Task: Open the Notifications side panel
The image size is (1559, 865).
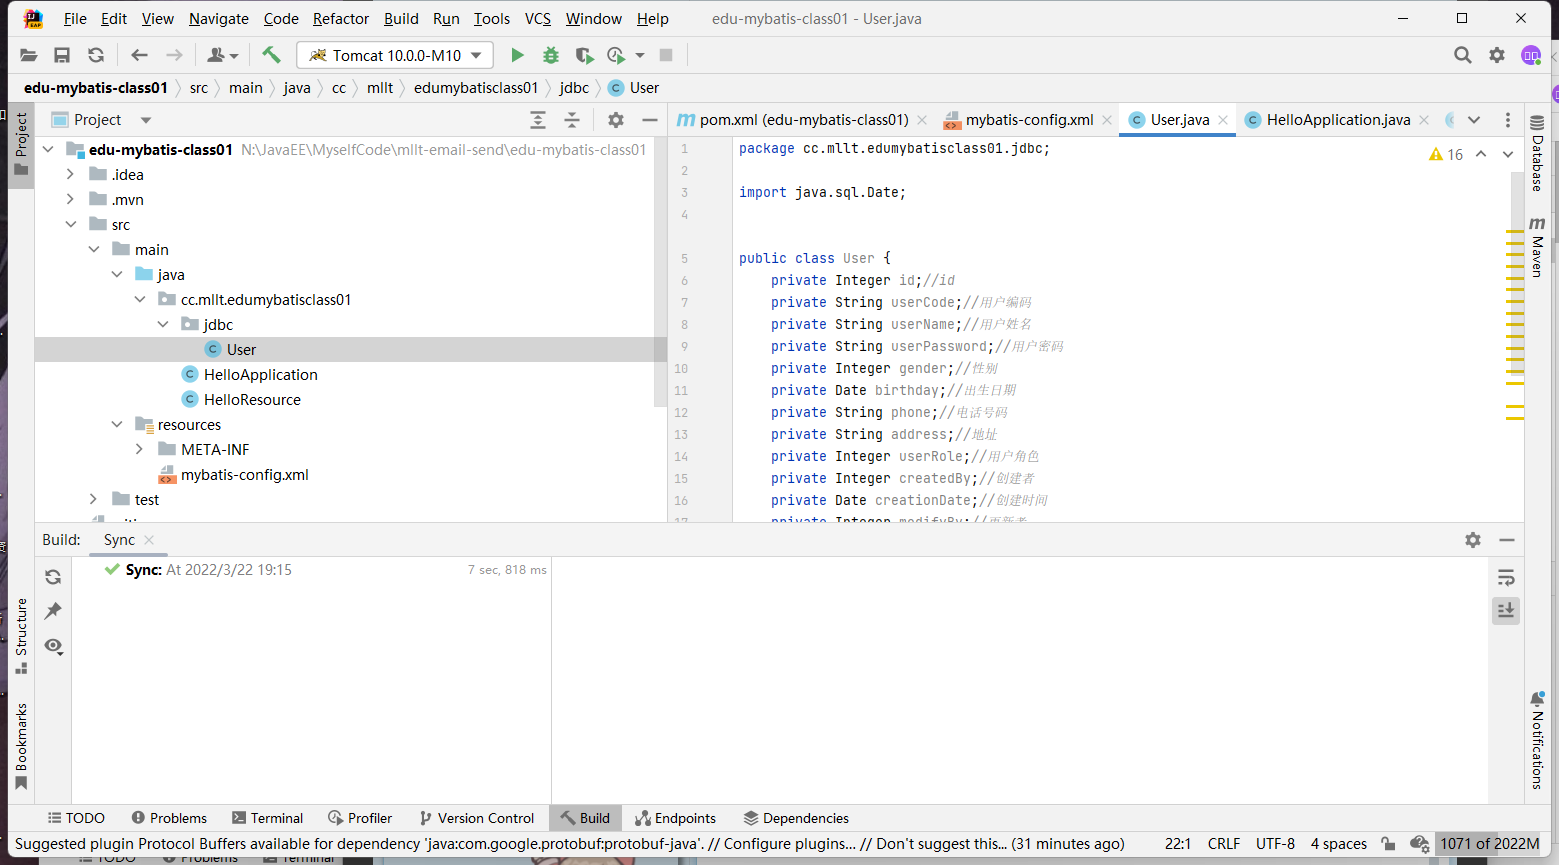Action: pyautogui.click(x=1537, y=741)
